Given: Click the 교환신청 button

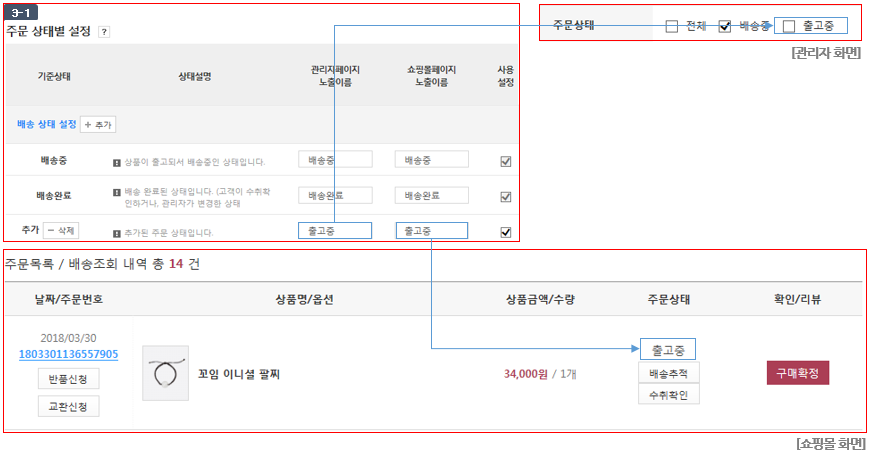Looking at the screenshot, I should pos(69,407).
